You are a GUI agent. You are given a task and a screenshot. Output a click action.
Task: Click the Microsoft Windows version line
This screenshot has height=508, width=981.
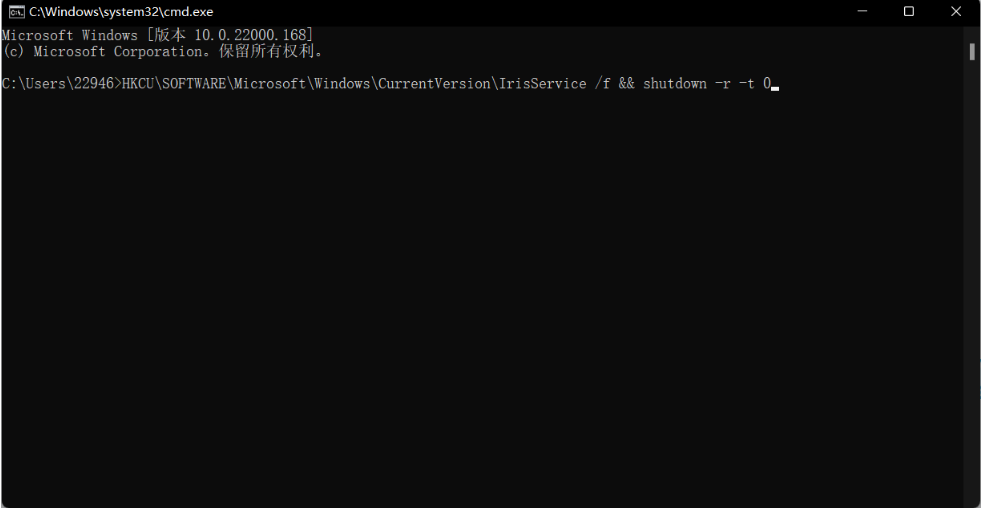pos(158,36)
